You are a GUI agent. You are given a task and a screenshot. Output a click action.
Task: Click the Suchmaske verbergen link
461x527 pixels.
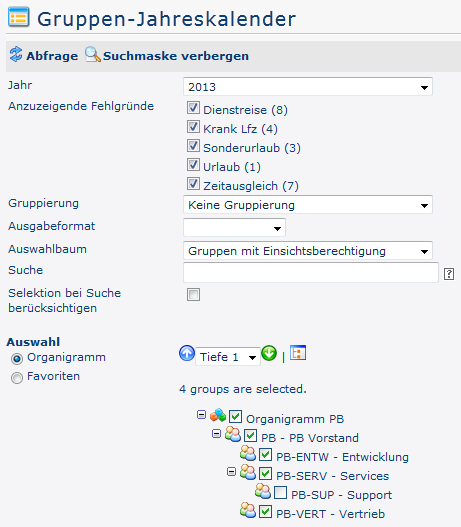176,56
